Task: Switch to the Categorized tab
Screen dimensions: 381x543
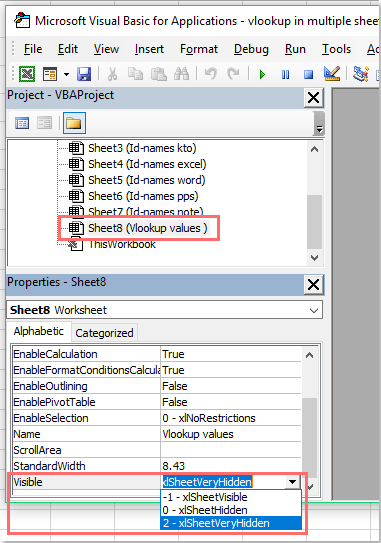Action: click(104, 333)
